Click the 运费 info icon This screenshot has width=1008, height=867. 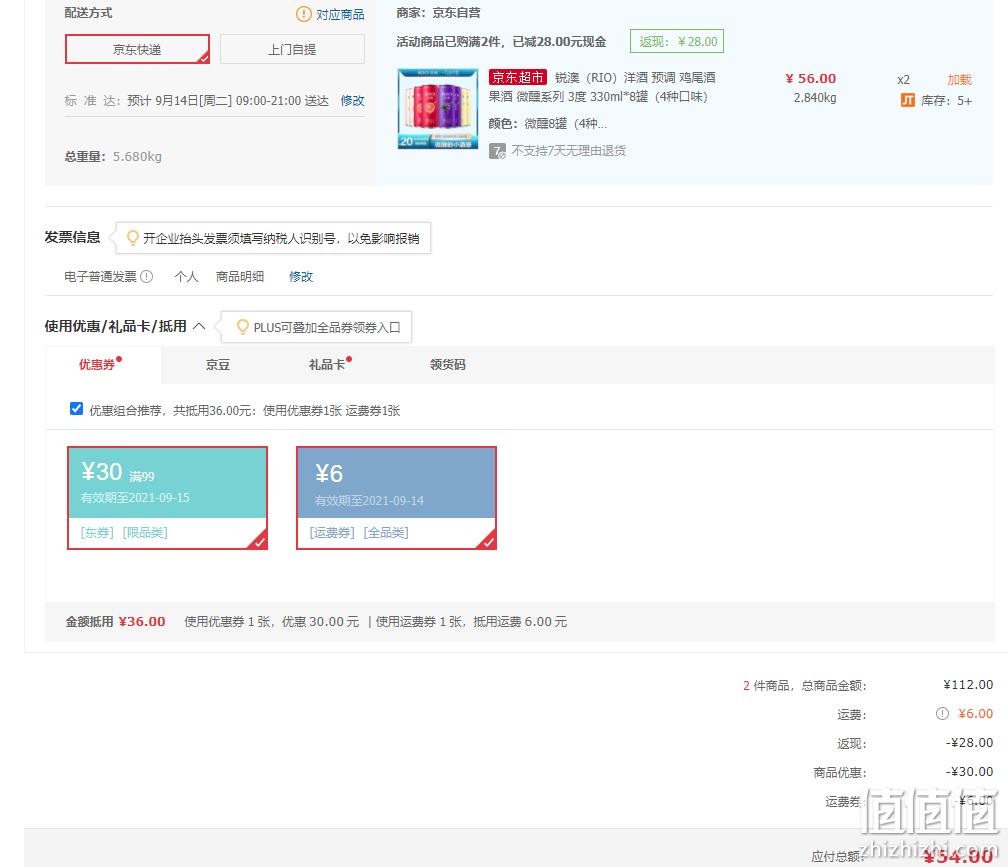pos(942,713)
